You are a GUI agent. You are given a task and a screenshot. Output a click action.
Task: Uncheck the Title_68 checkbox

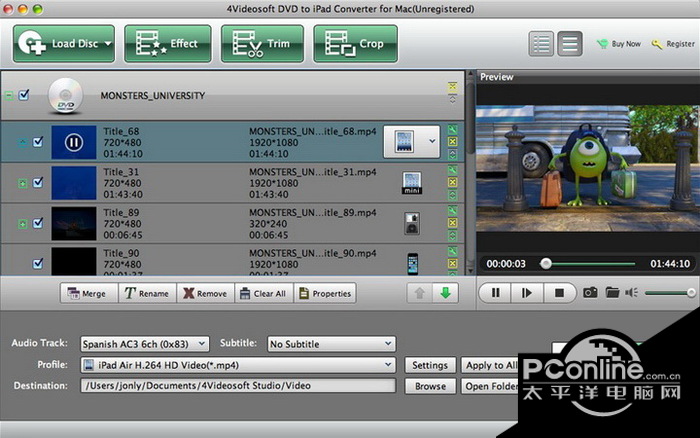pyautogui.click(x=38, y=142)
